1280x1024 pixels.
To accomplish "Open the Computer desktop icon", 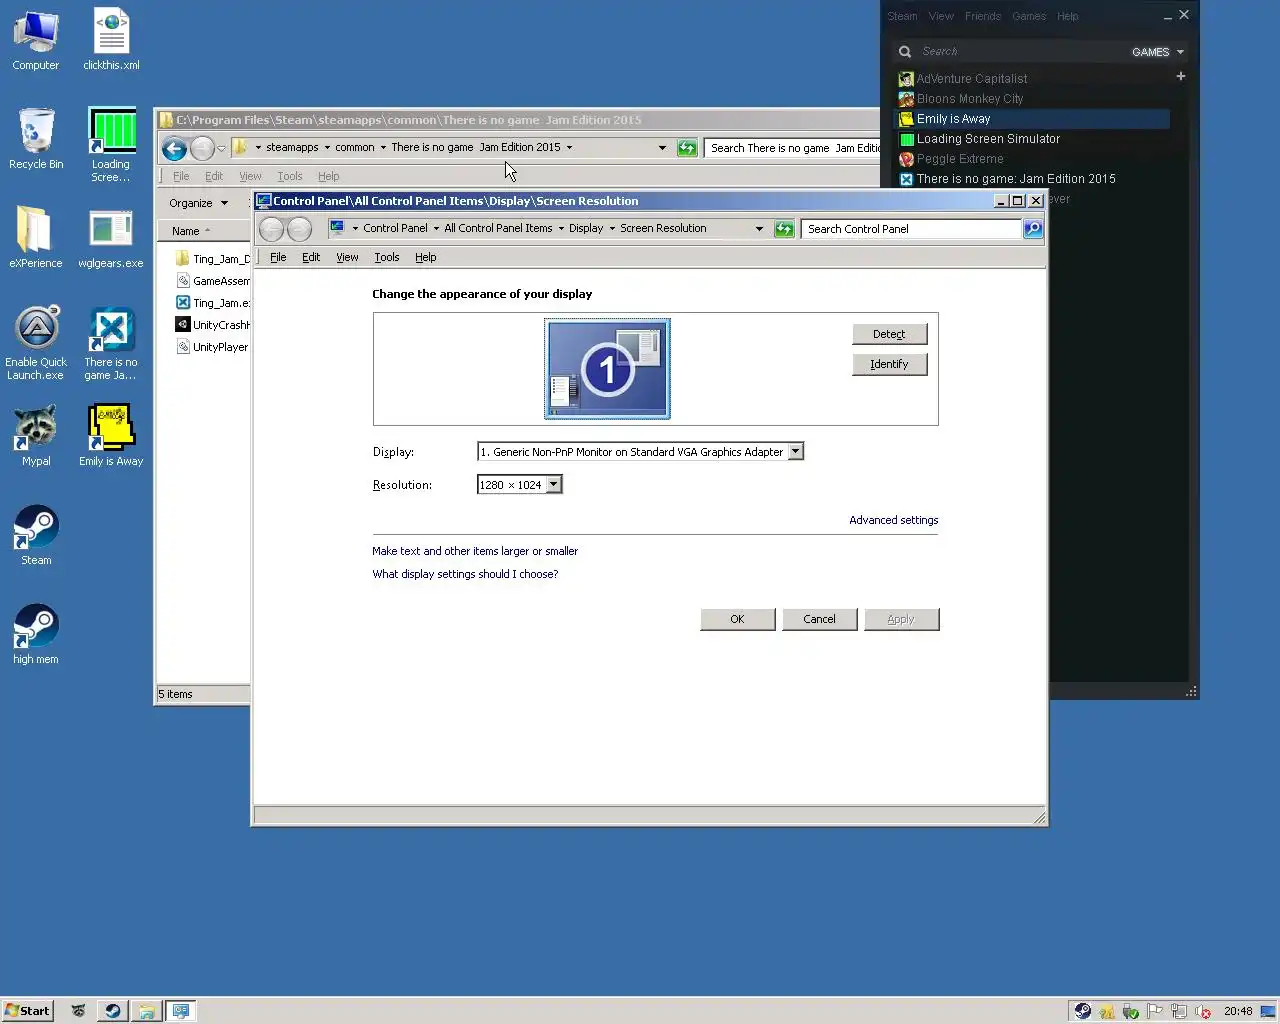I will click(x=36, y=40).
